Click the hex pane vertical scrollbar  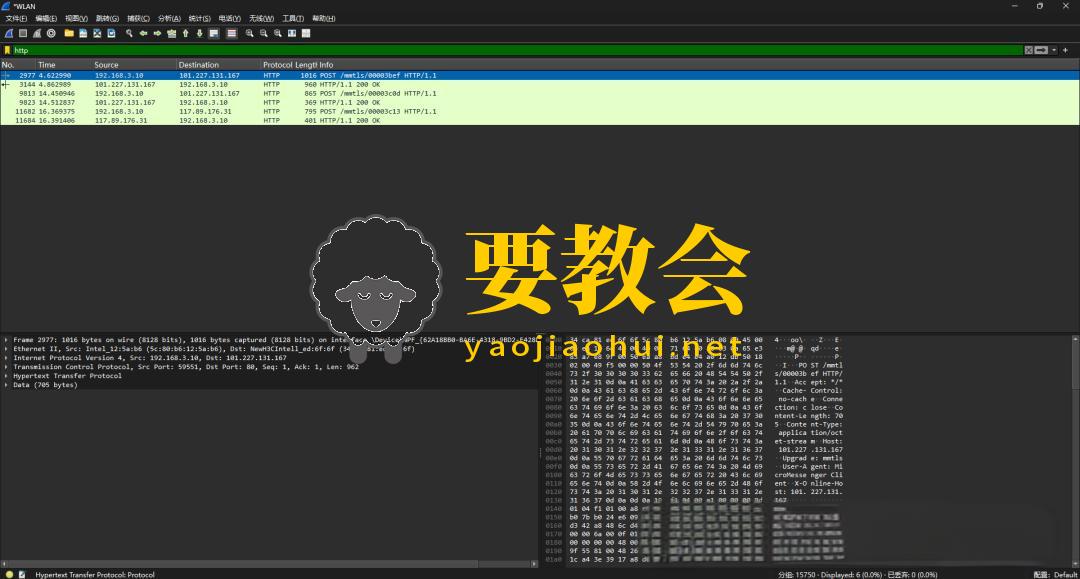[x=1075, y=448]
